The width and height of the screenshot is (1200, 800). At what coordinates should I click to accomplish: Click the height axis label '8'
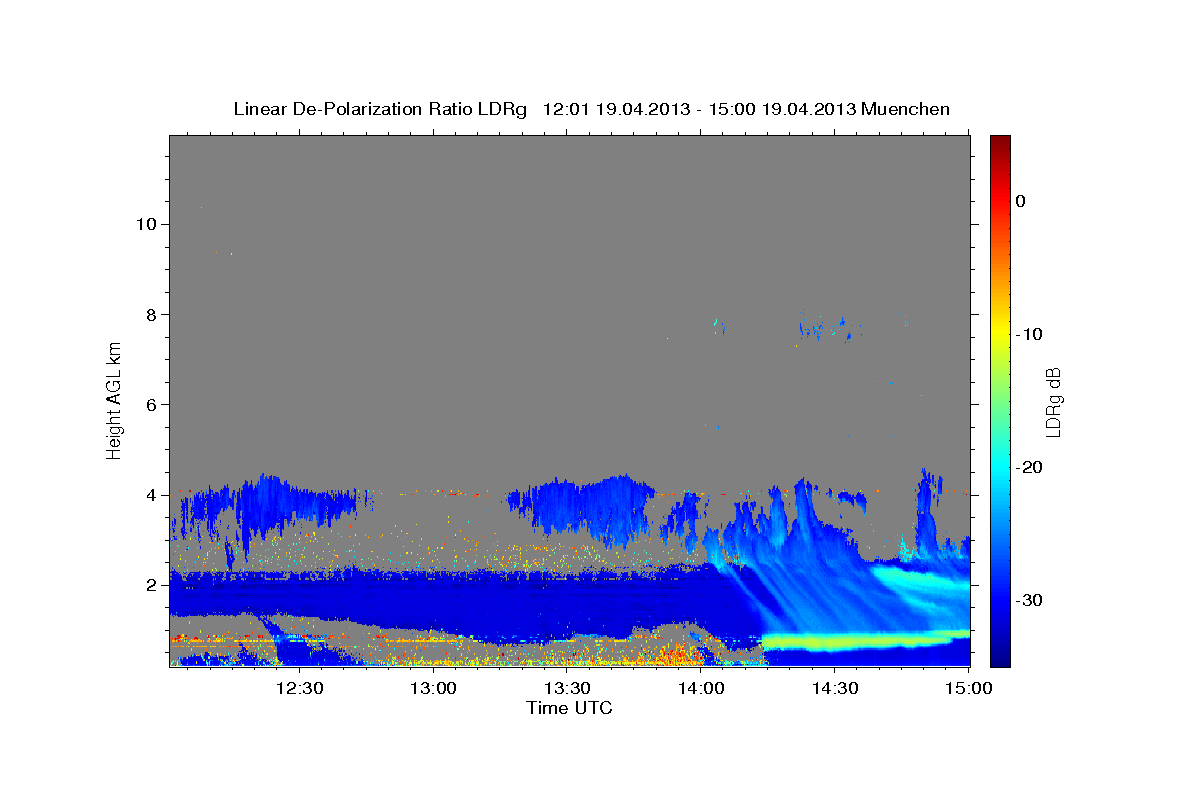tap(149, 314)
